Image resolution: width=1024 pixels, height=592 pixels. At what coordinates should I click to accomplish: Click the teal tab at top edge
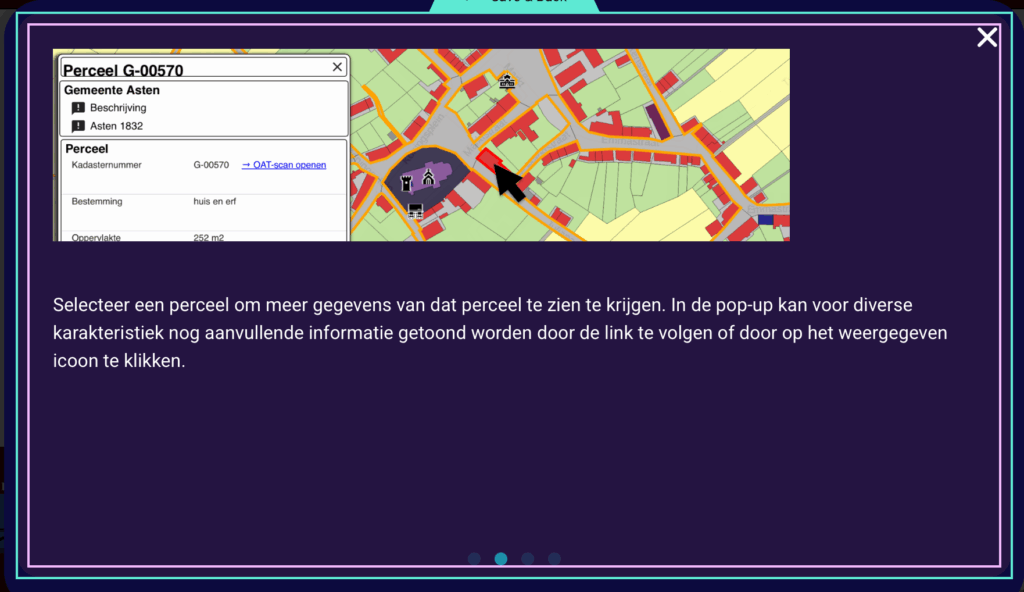coord(514,4)
